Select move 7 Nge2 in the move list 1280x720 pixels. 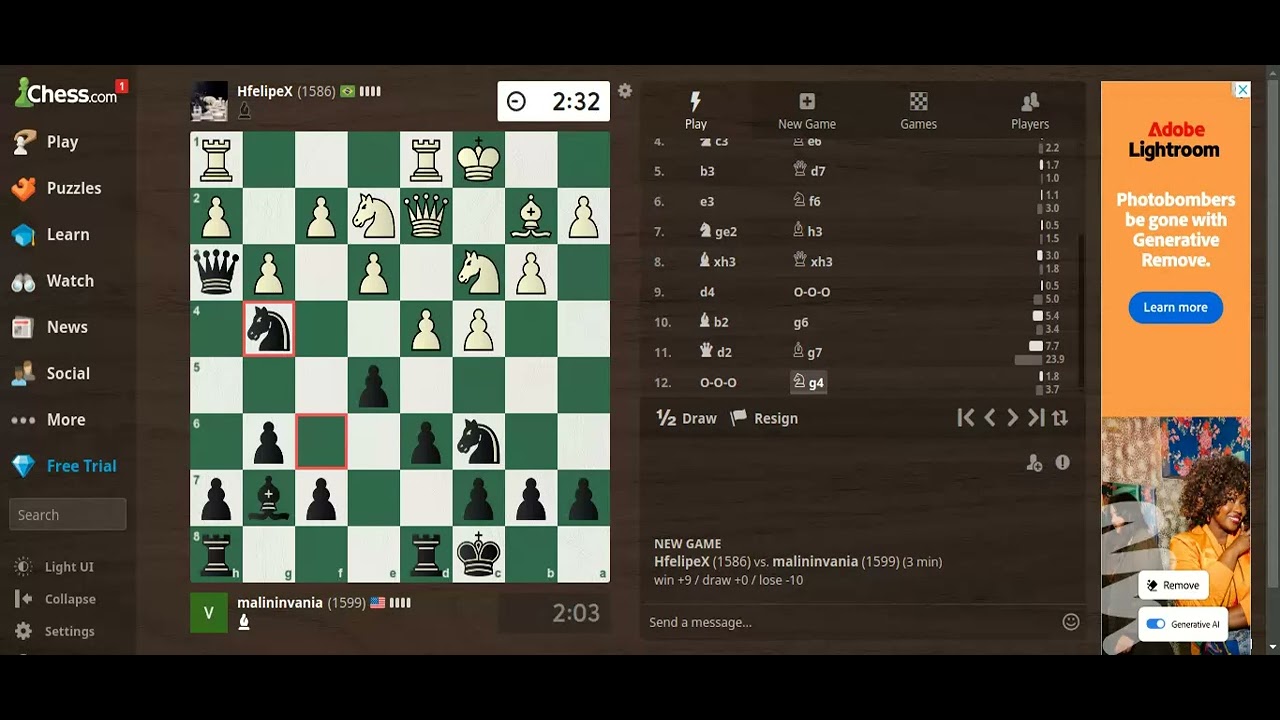pyautogui.click(x=718, y=231)
